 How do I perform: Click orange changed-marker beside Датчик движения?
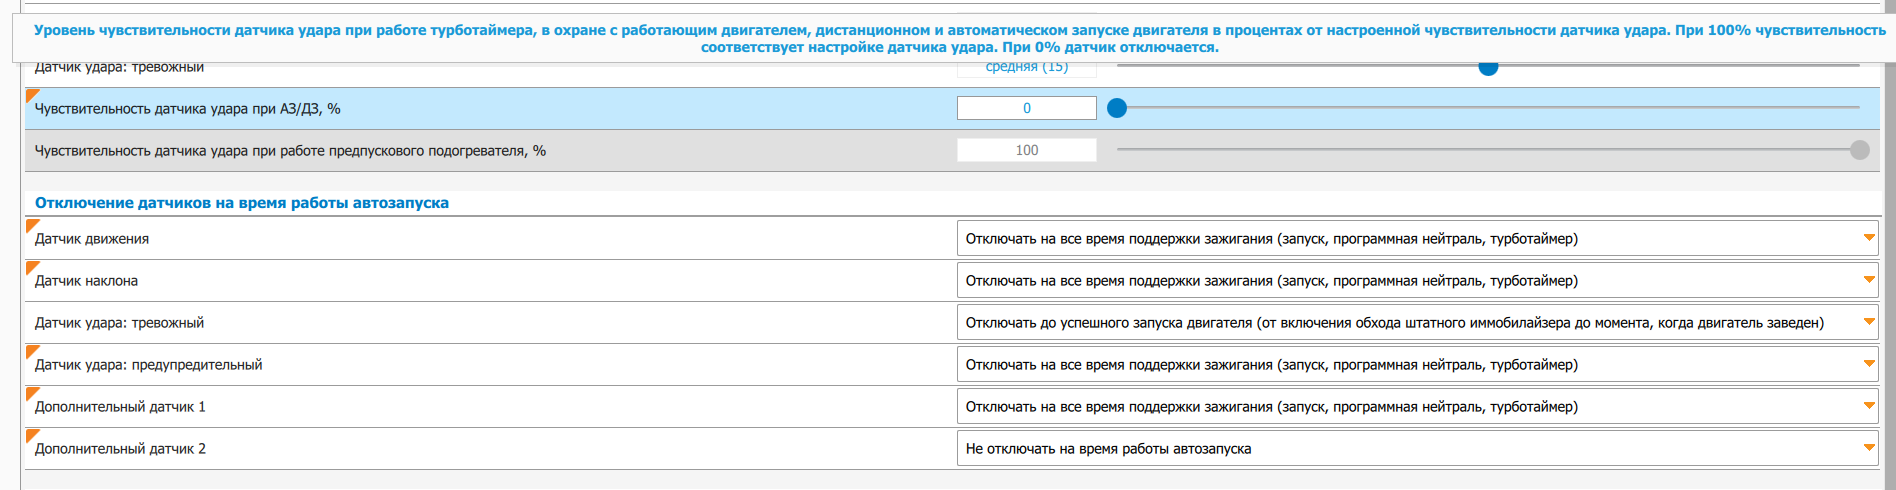click(31, 224)
